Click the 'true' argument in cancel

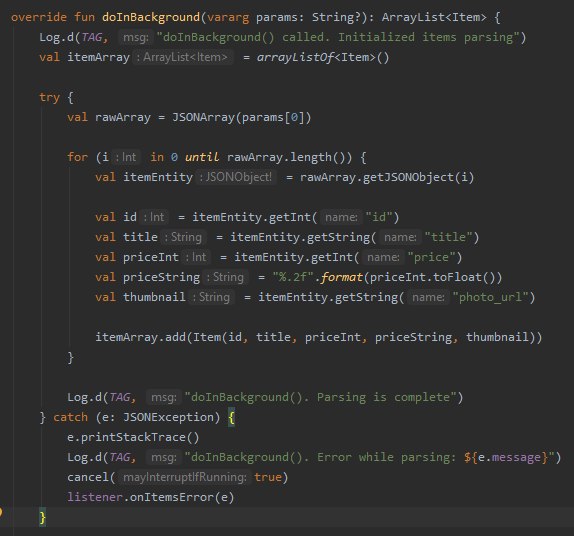[x=268, y=477]
